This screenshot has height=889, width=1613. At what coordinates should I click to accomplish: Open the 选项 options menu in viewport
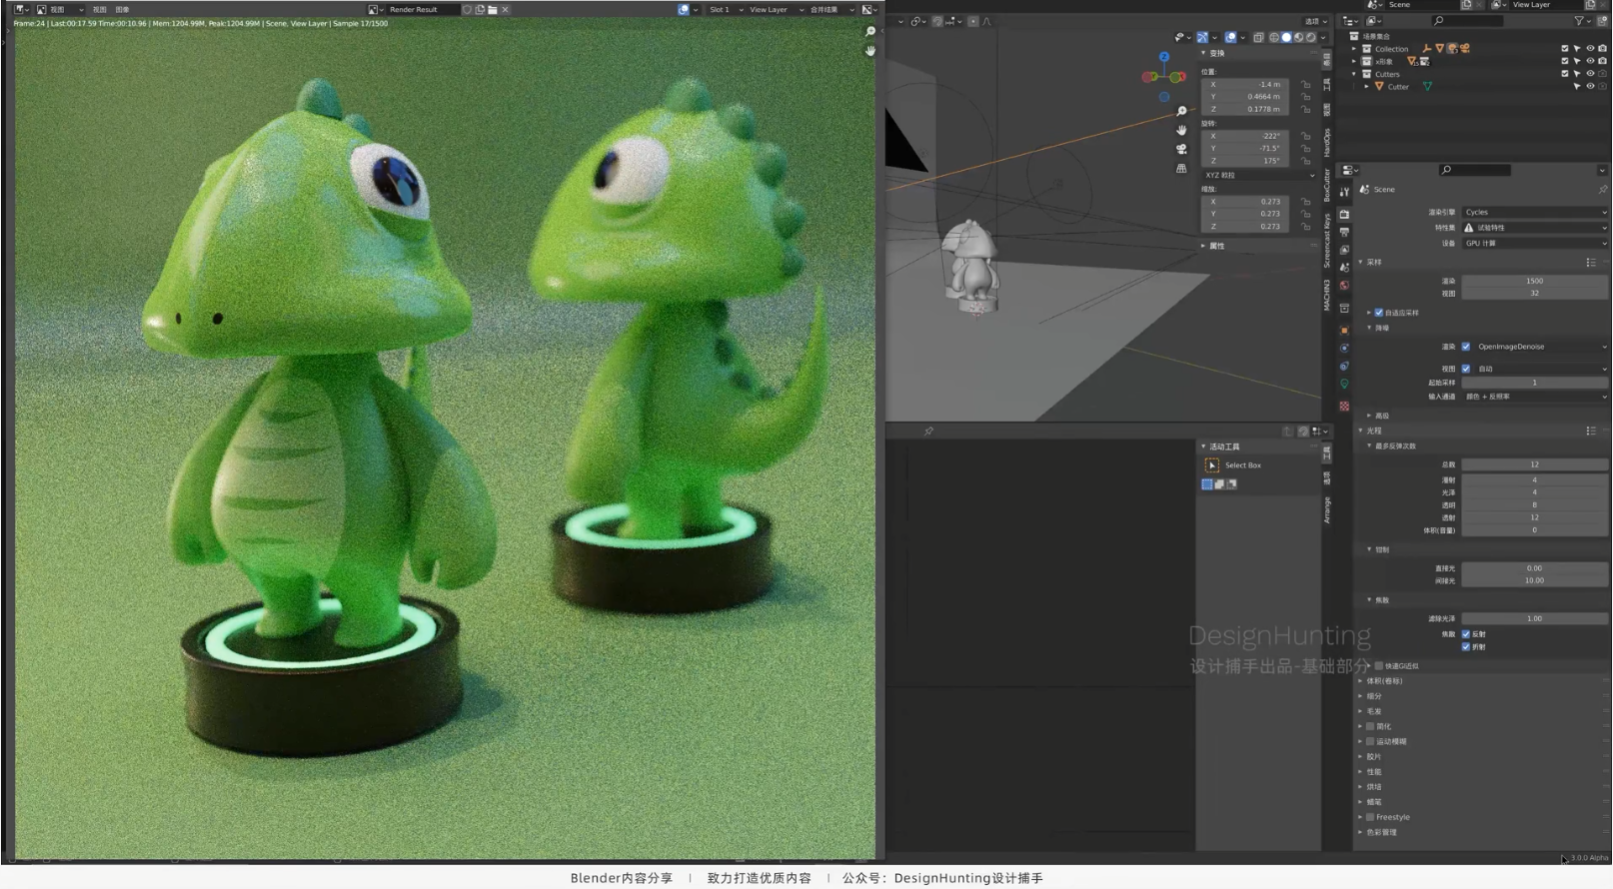[1315, 21]
